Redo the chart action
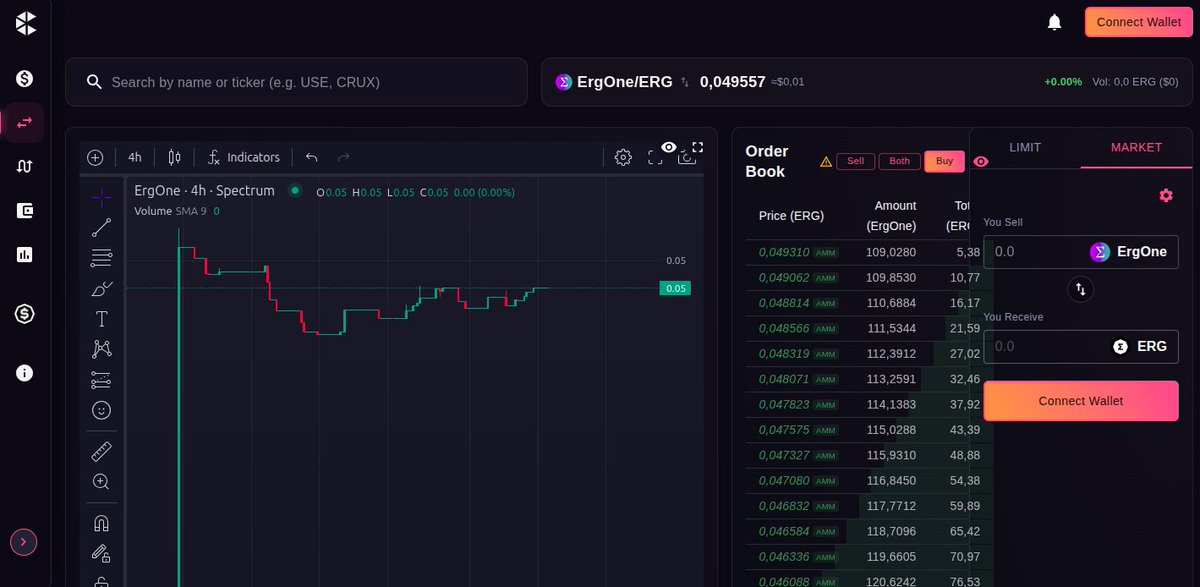The width and height of the screenshot is (1200, 587). (344, 157)
